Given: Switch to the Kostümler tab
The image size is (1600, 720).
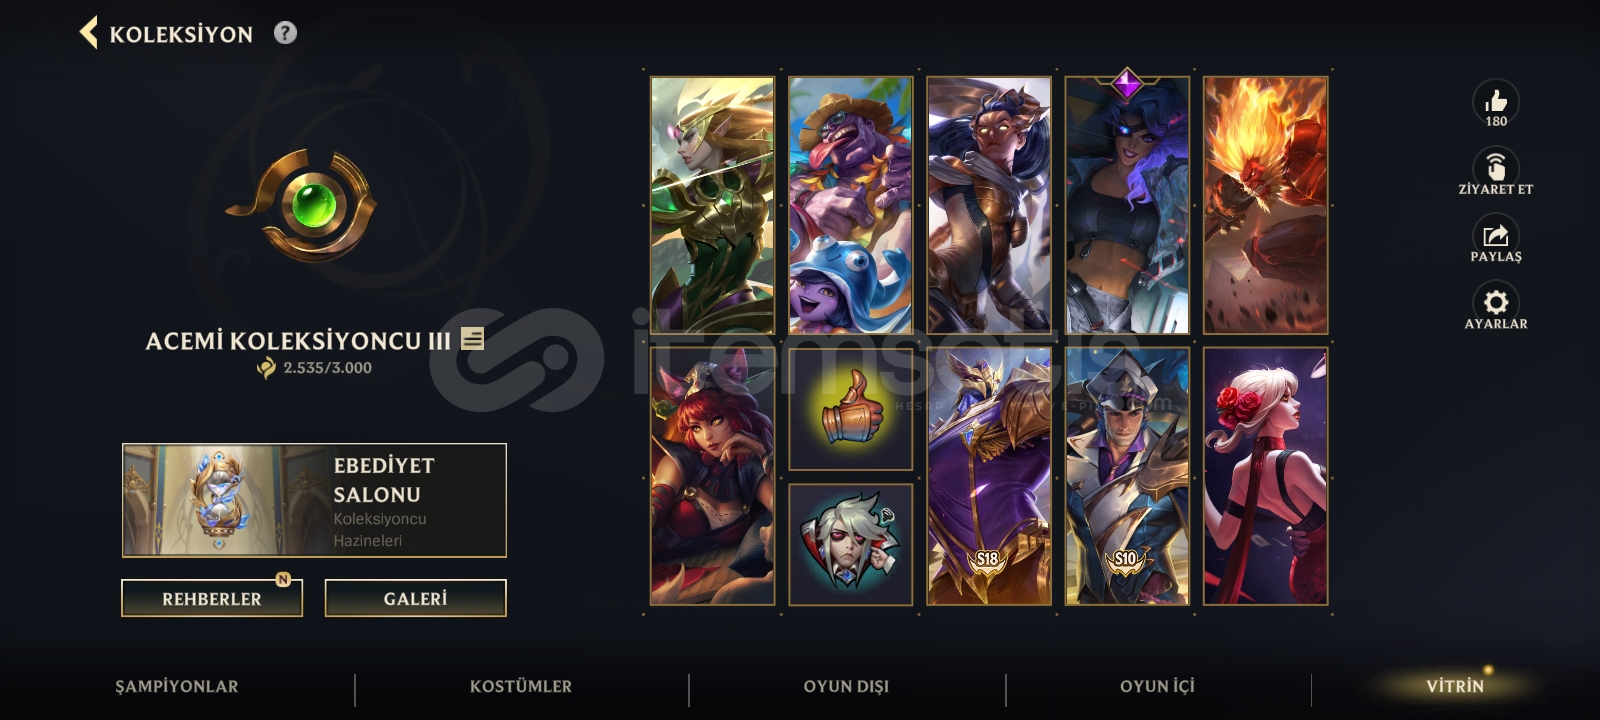Looking at the screenshot, I should coord(521,687).
